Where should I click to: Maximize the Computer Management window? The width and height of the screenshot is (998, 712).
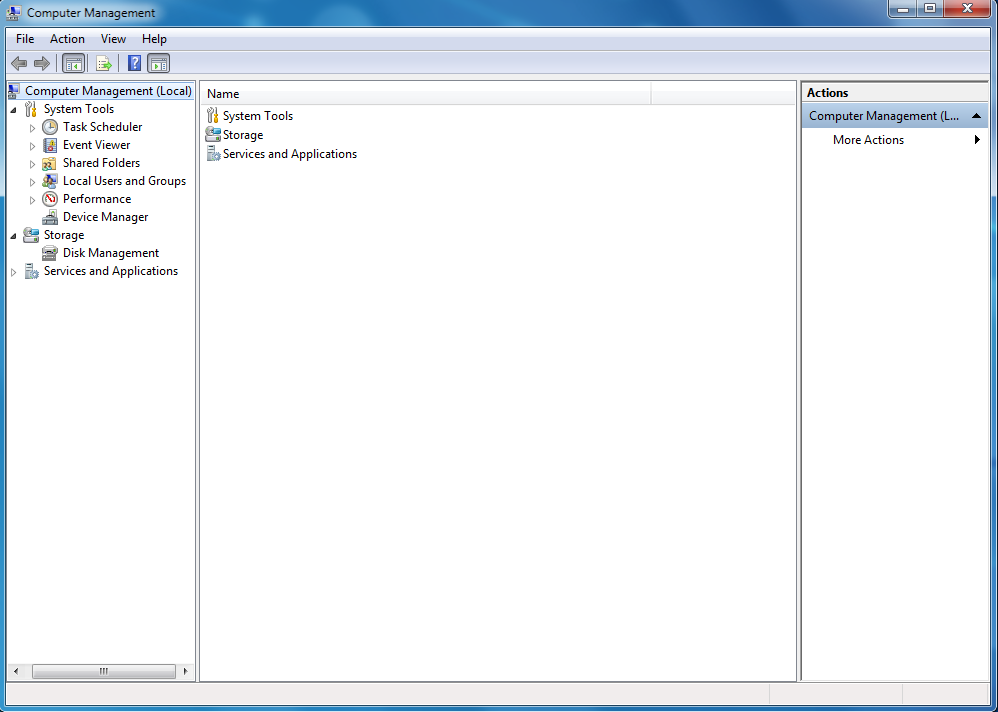point(930,9)
